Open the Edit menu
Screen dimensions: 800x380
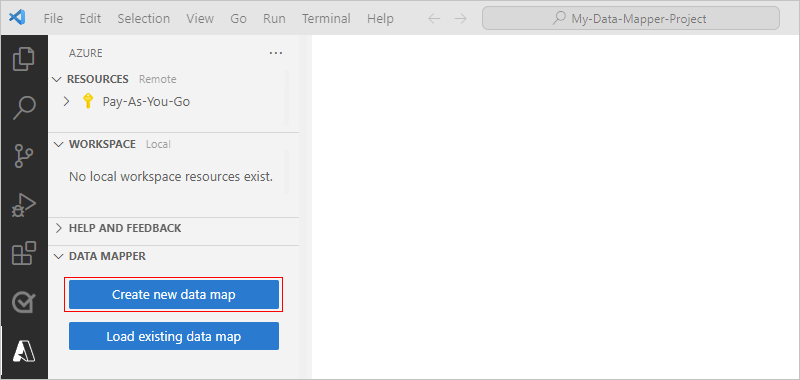[x=90, y=19]
